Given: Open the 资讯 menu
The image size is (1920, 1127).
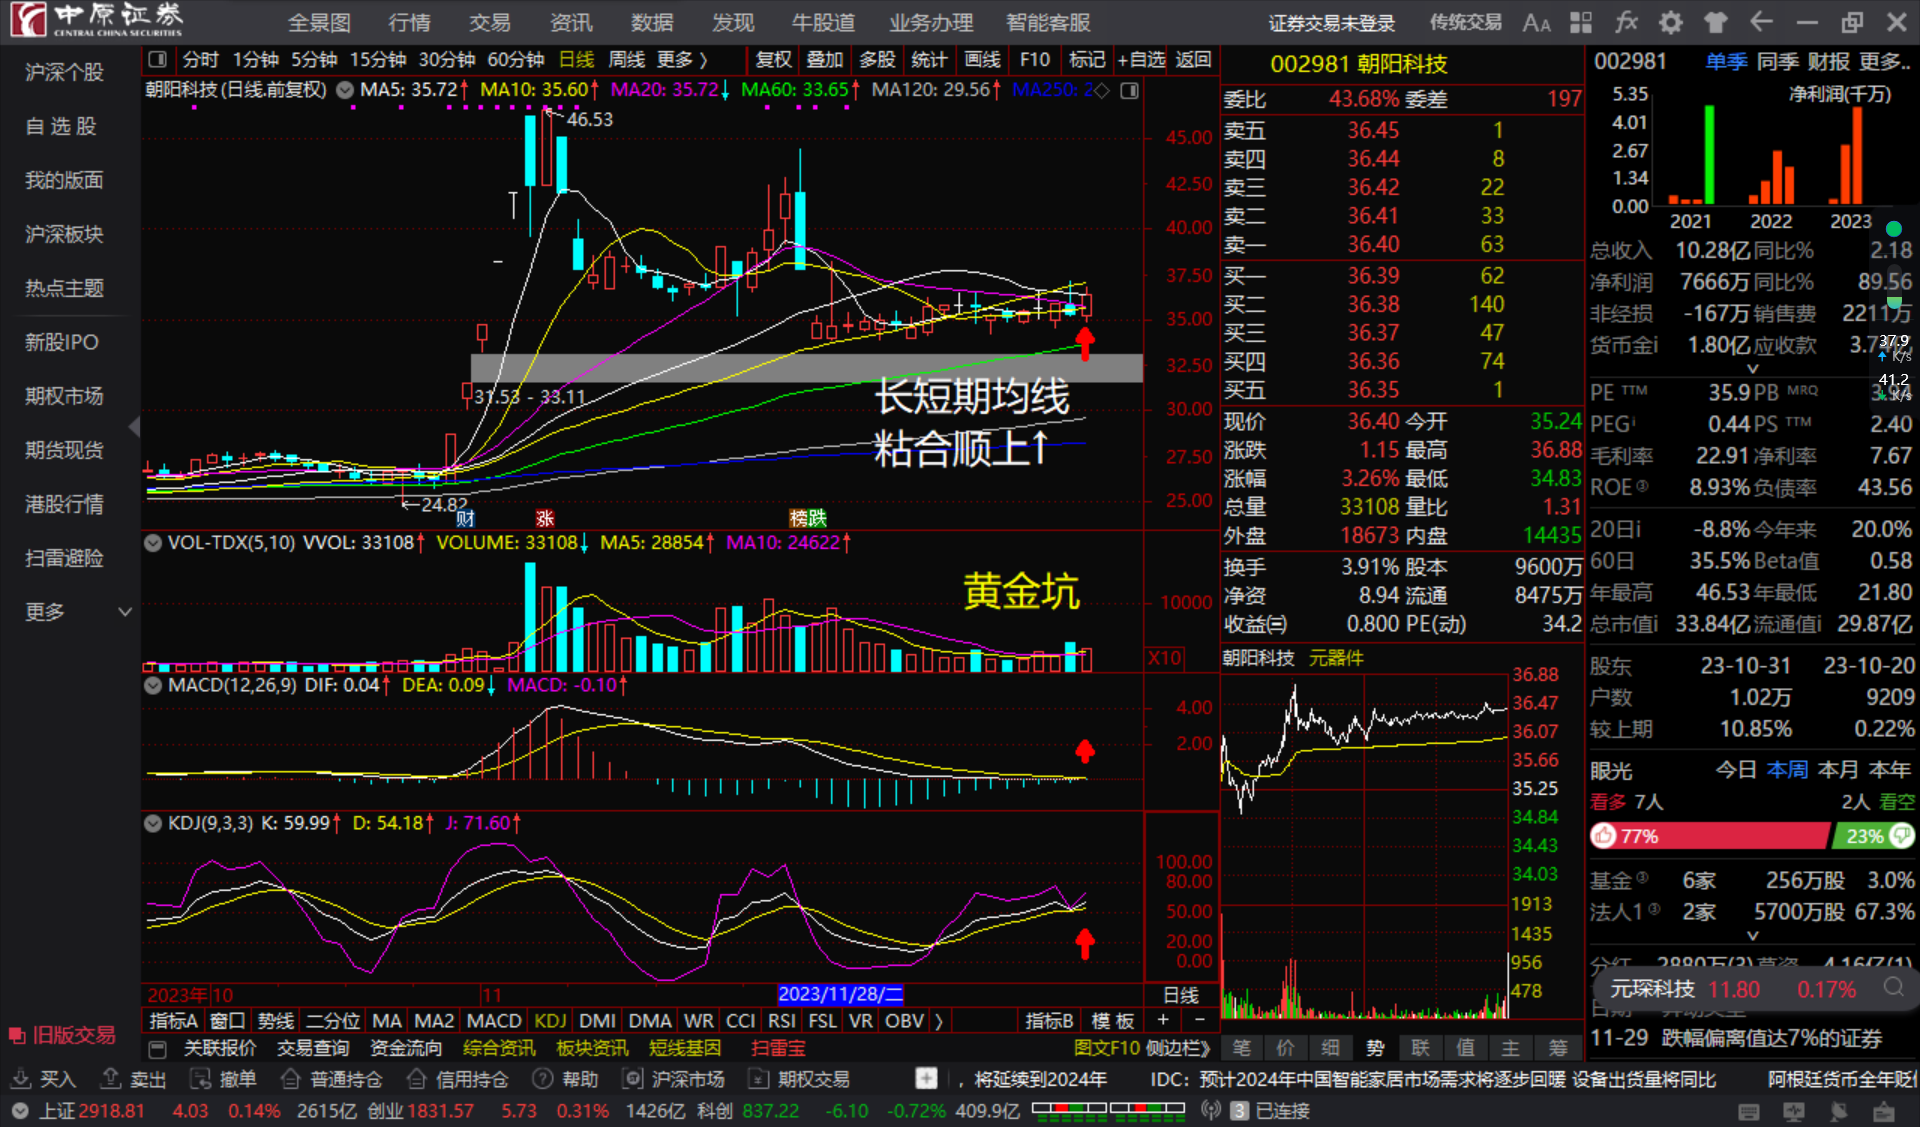Looking at the screenshot, I should pos(571,23).
